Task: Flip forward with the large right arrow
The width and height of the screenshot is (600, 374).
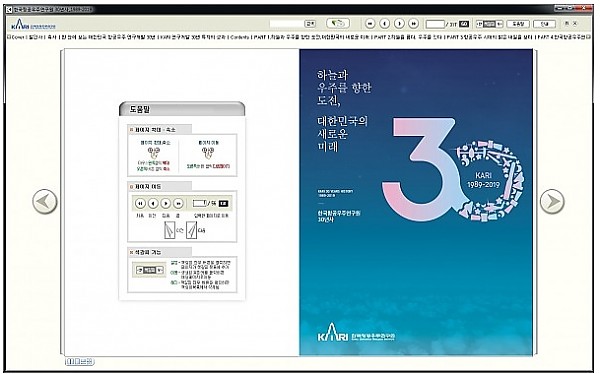Action: click(552, 202)
